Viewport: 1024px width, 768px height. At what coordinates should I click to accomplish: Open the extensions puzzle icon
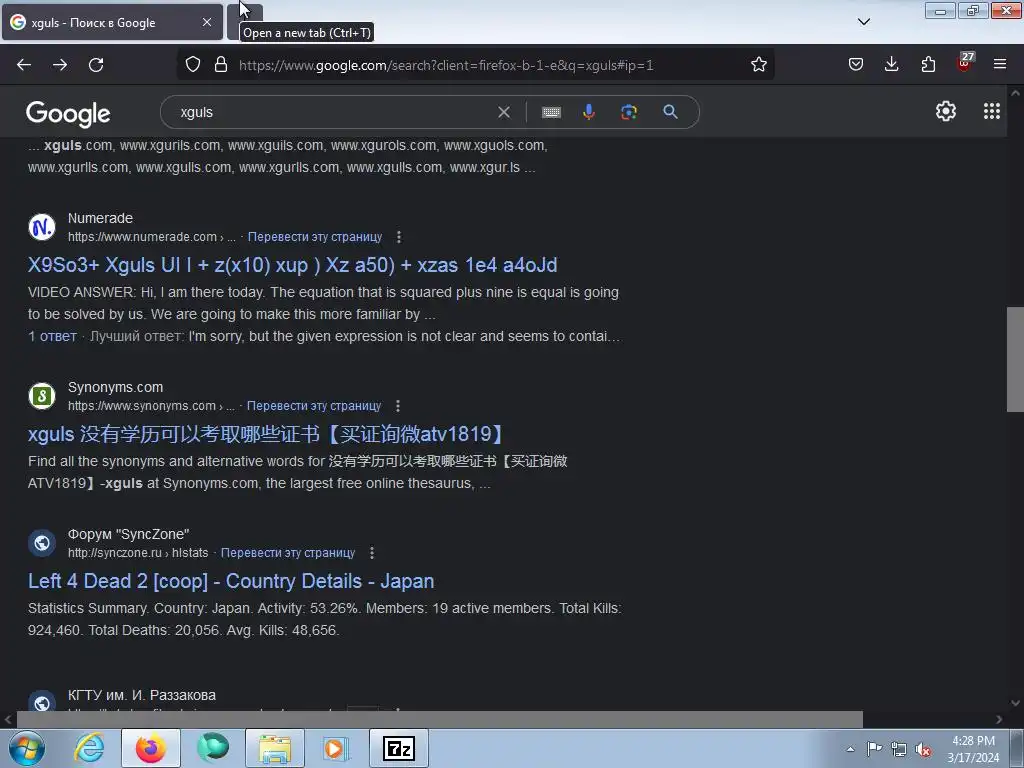click(x=928, y=65)
